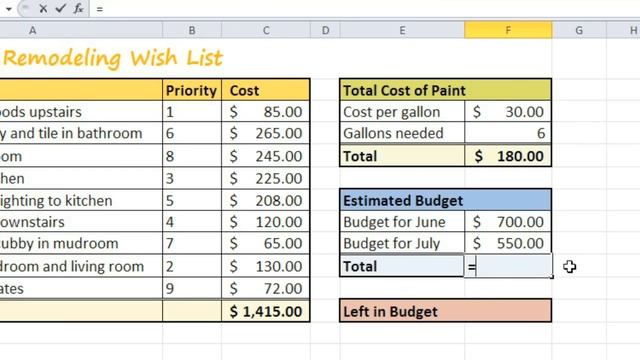Select the cost cell showing 130.00
Image resolution: width=640 pixels, height=360 pixels.
point(266,266)
